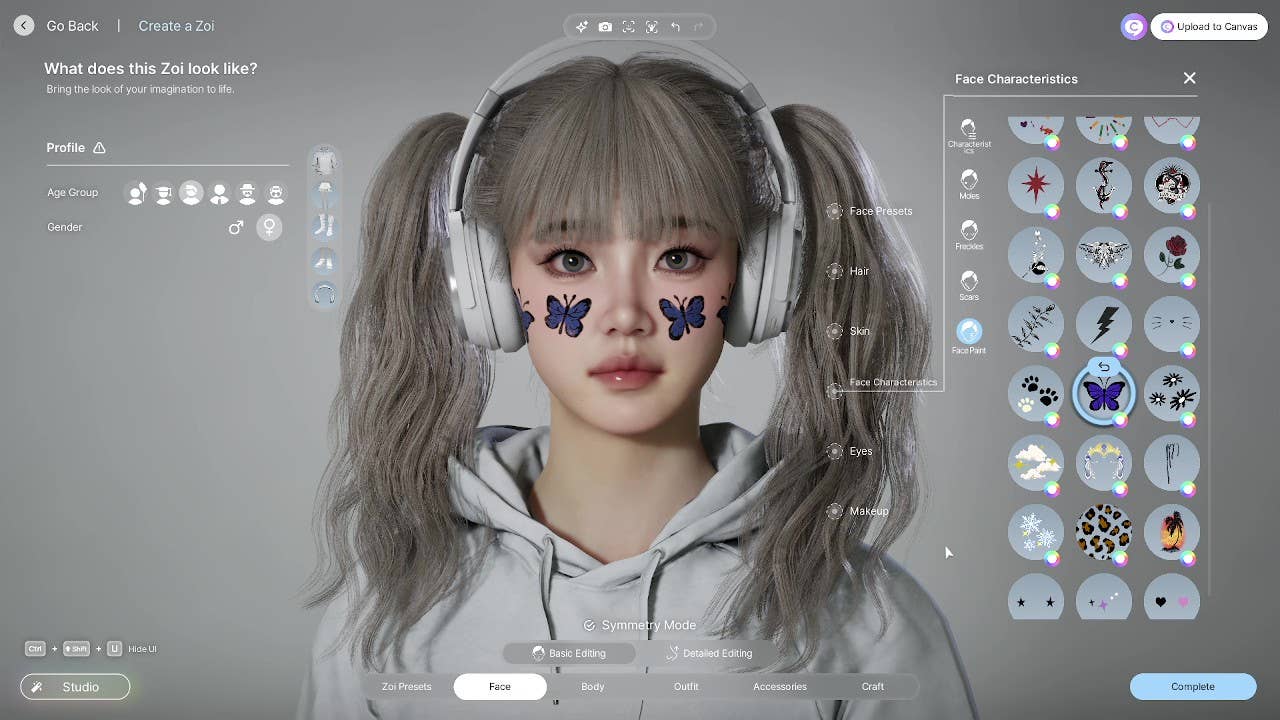Choose the skull face paint
Image resolution: width=1280 pixels, height=720 pixels.
point(1171,185)
